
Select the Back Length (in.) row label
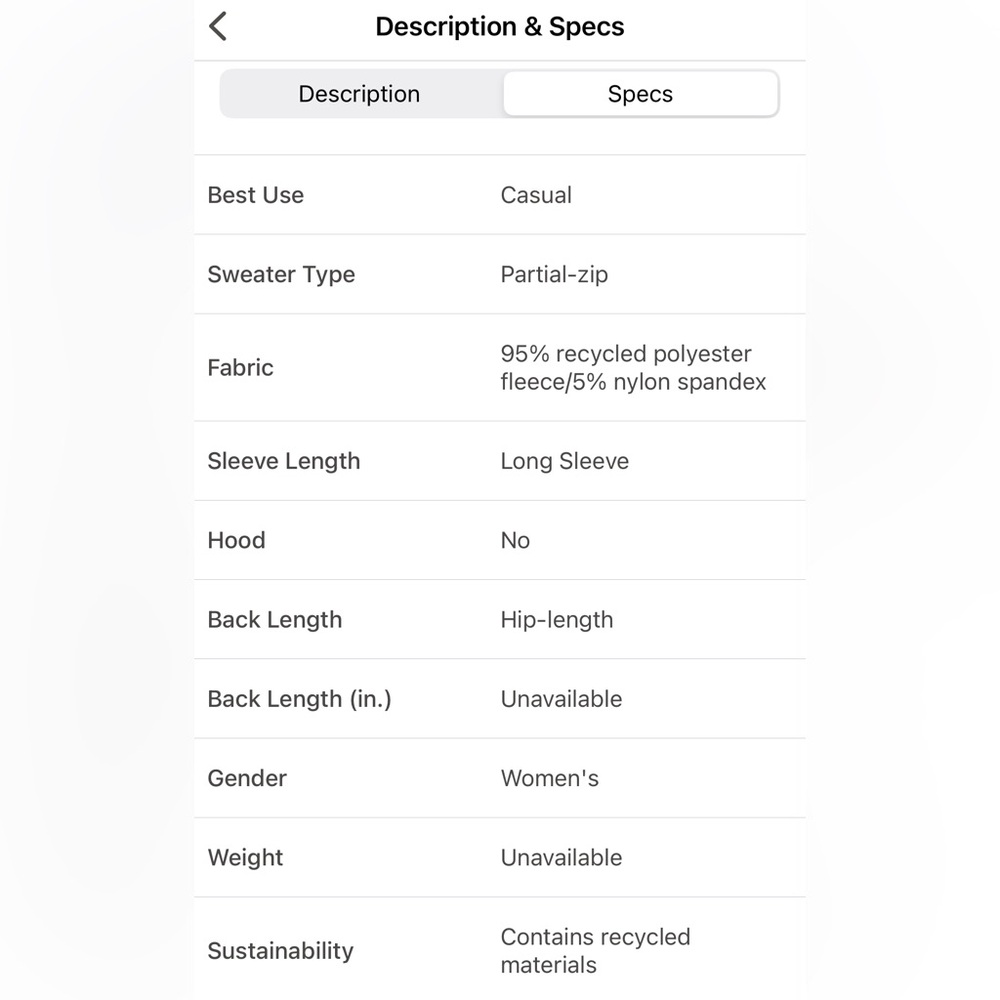click(300, 699)
